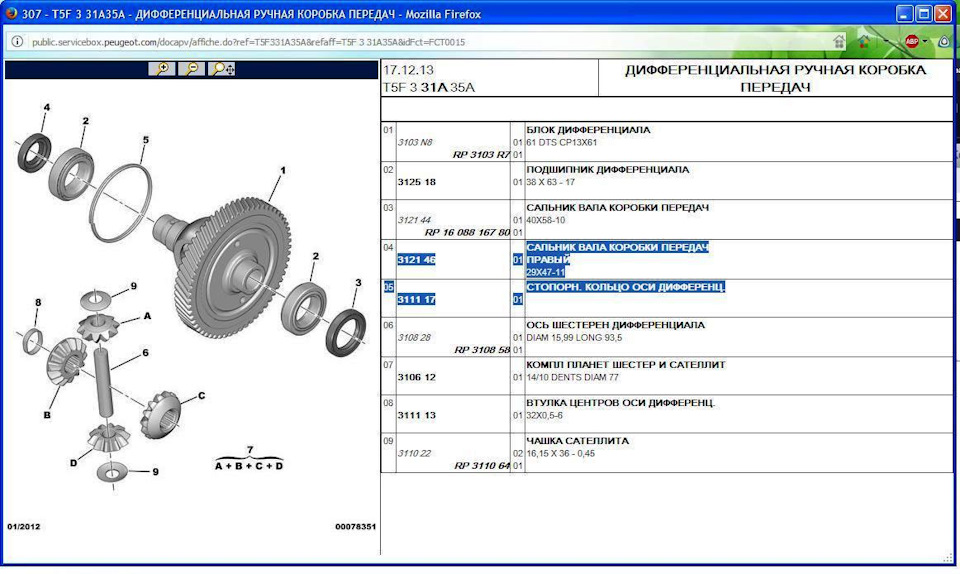The width and height of the screenshot is (960, 574).
Task: Click ЧАШКА САТЕЛЛИТА row title
Action: coord(577,440)
